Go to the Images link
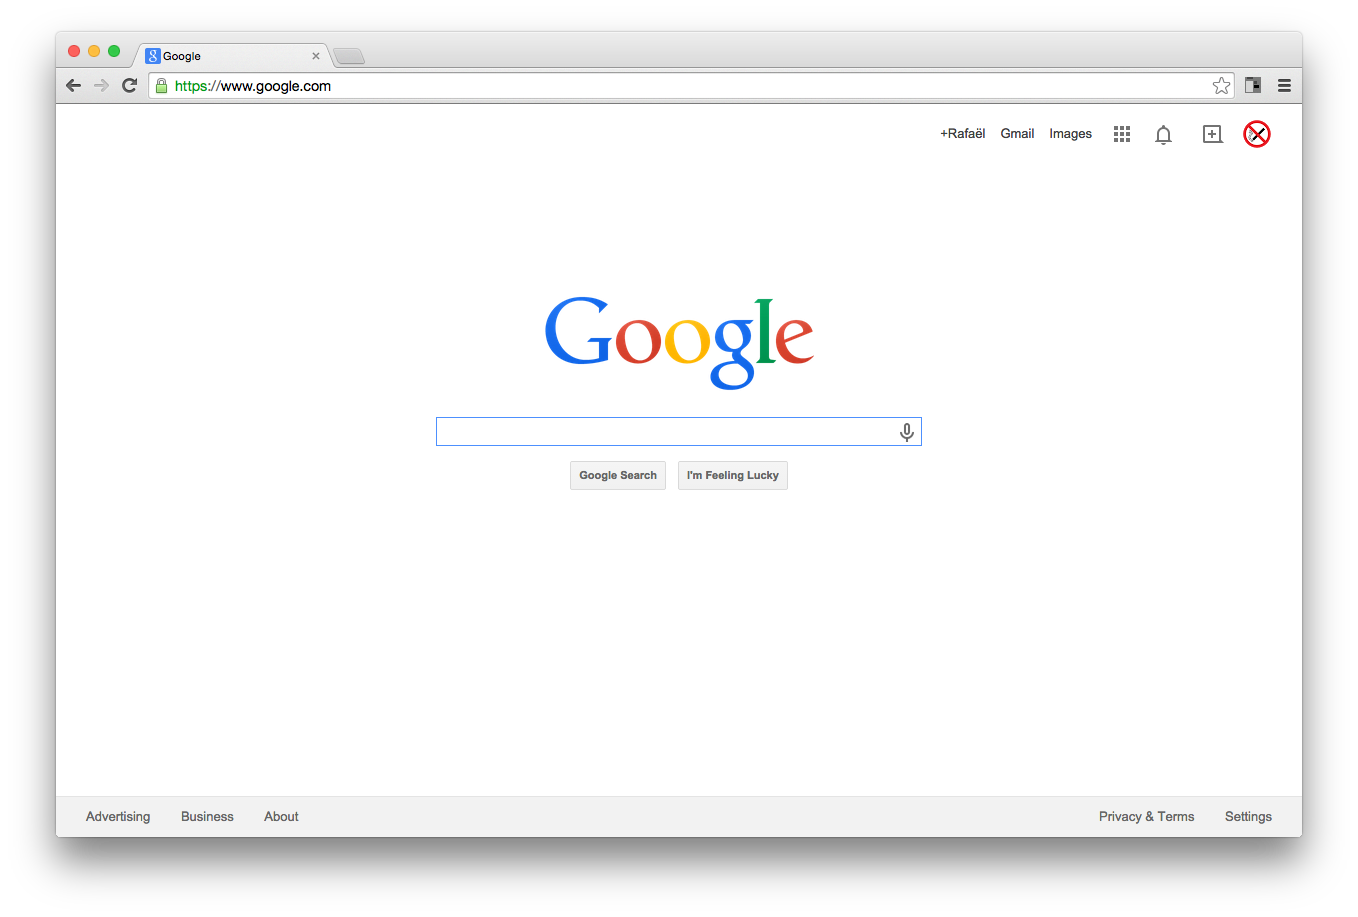 1070,134
